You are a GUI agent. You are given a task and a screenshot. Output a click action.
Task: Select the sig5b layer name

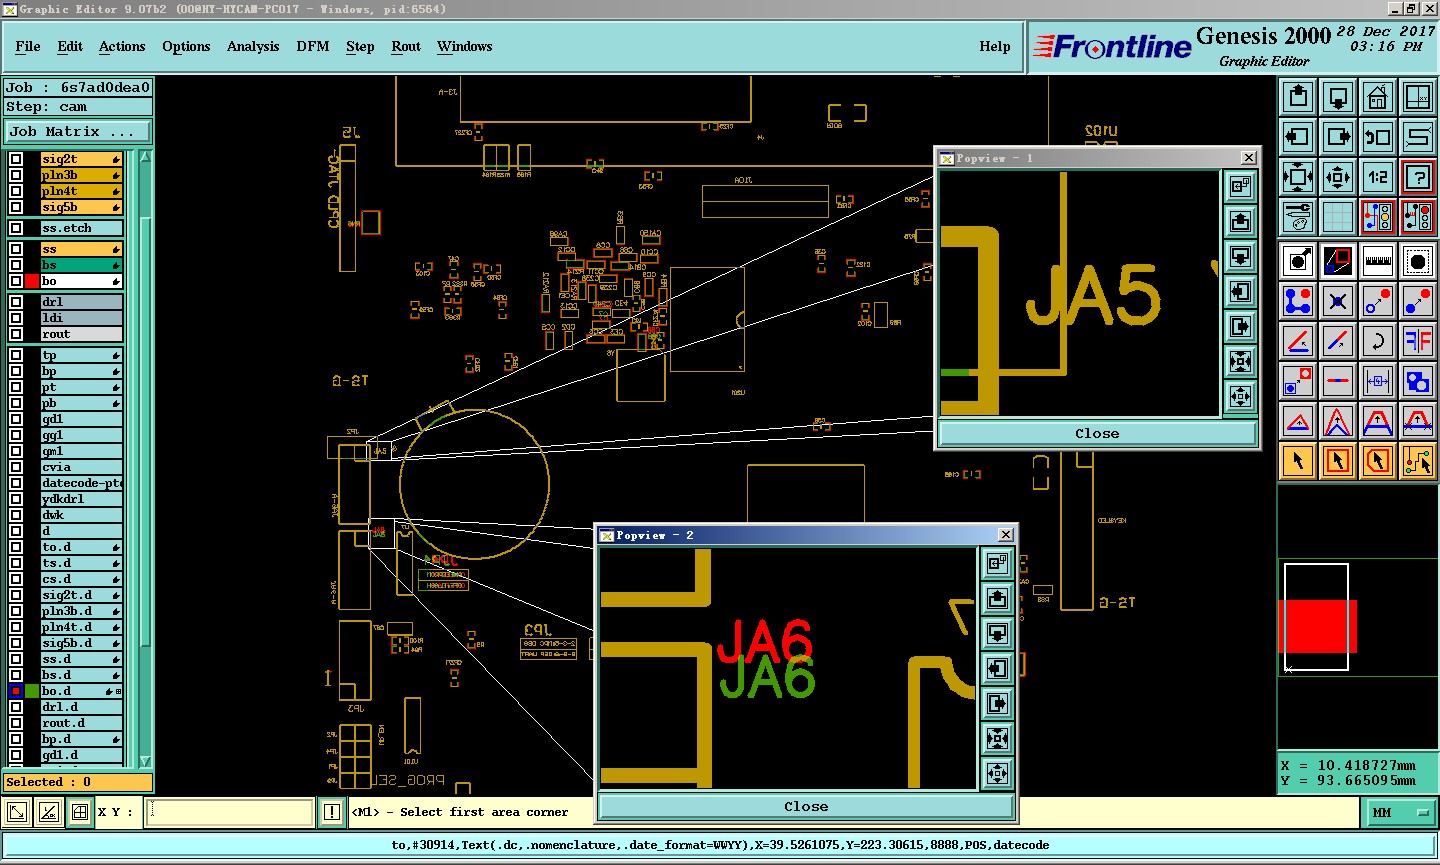[x=81, y=207]
